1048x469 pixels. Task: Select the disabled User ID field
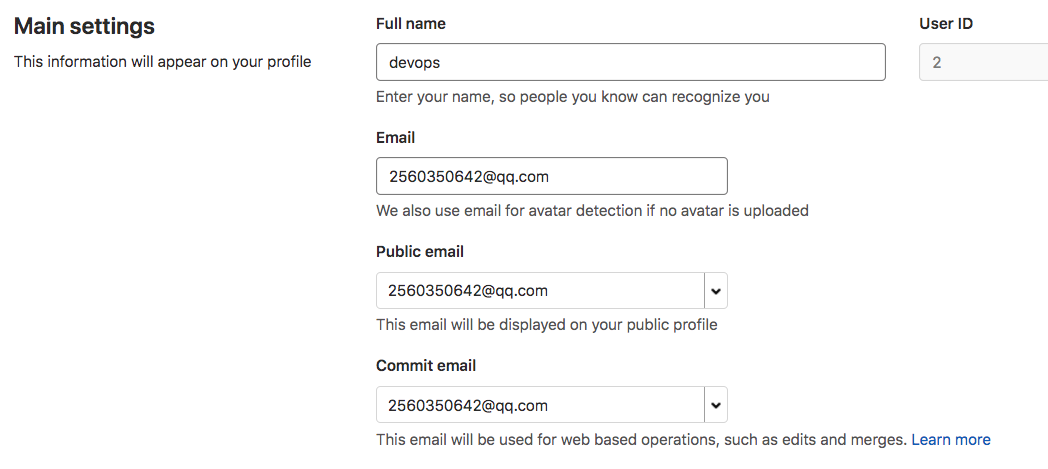click(983, 62)
